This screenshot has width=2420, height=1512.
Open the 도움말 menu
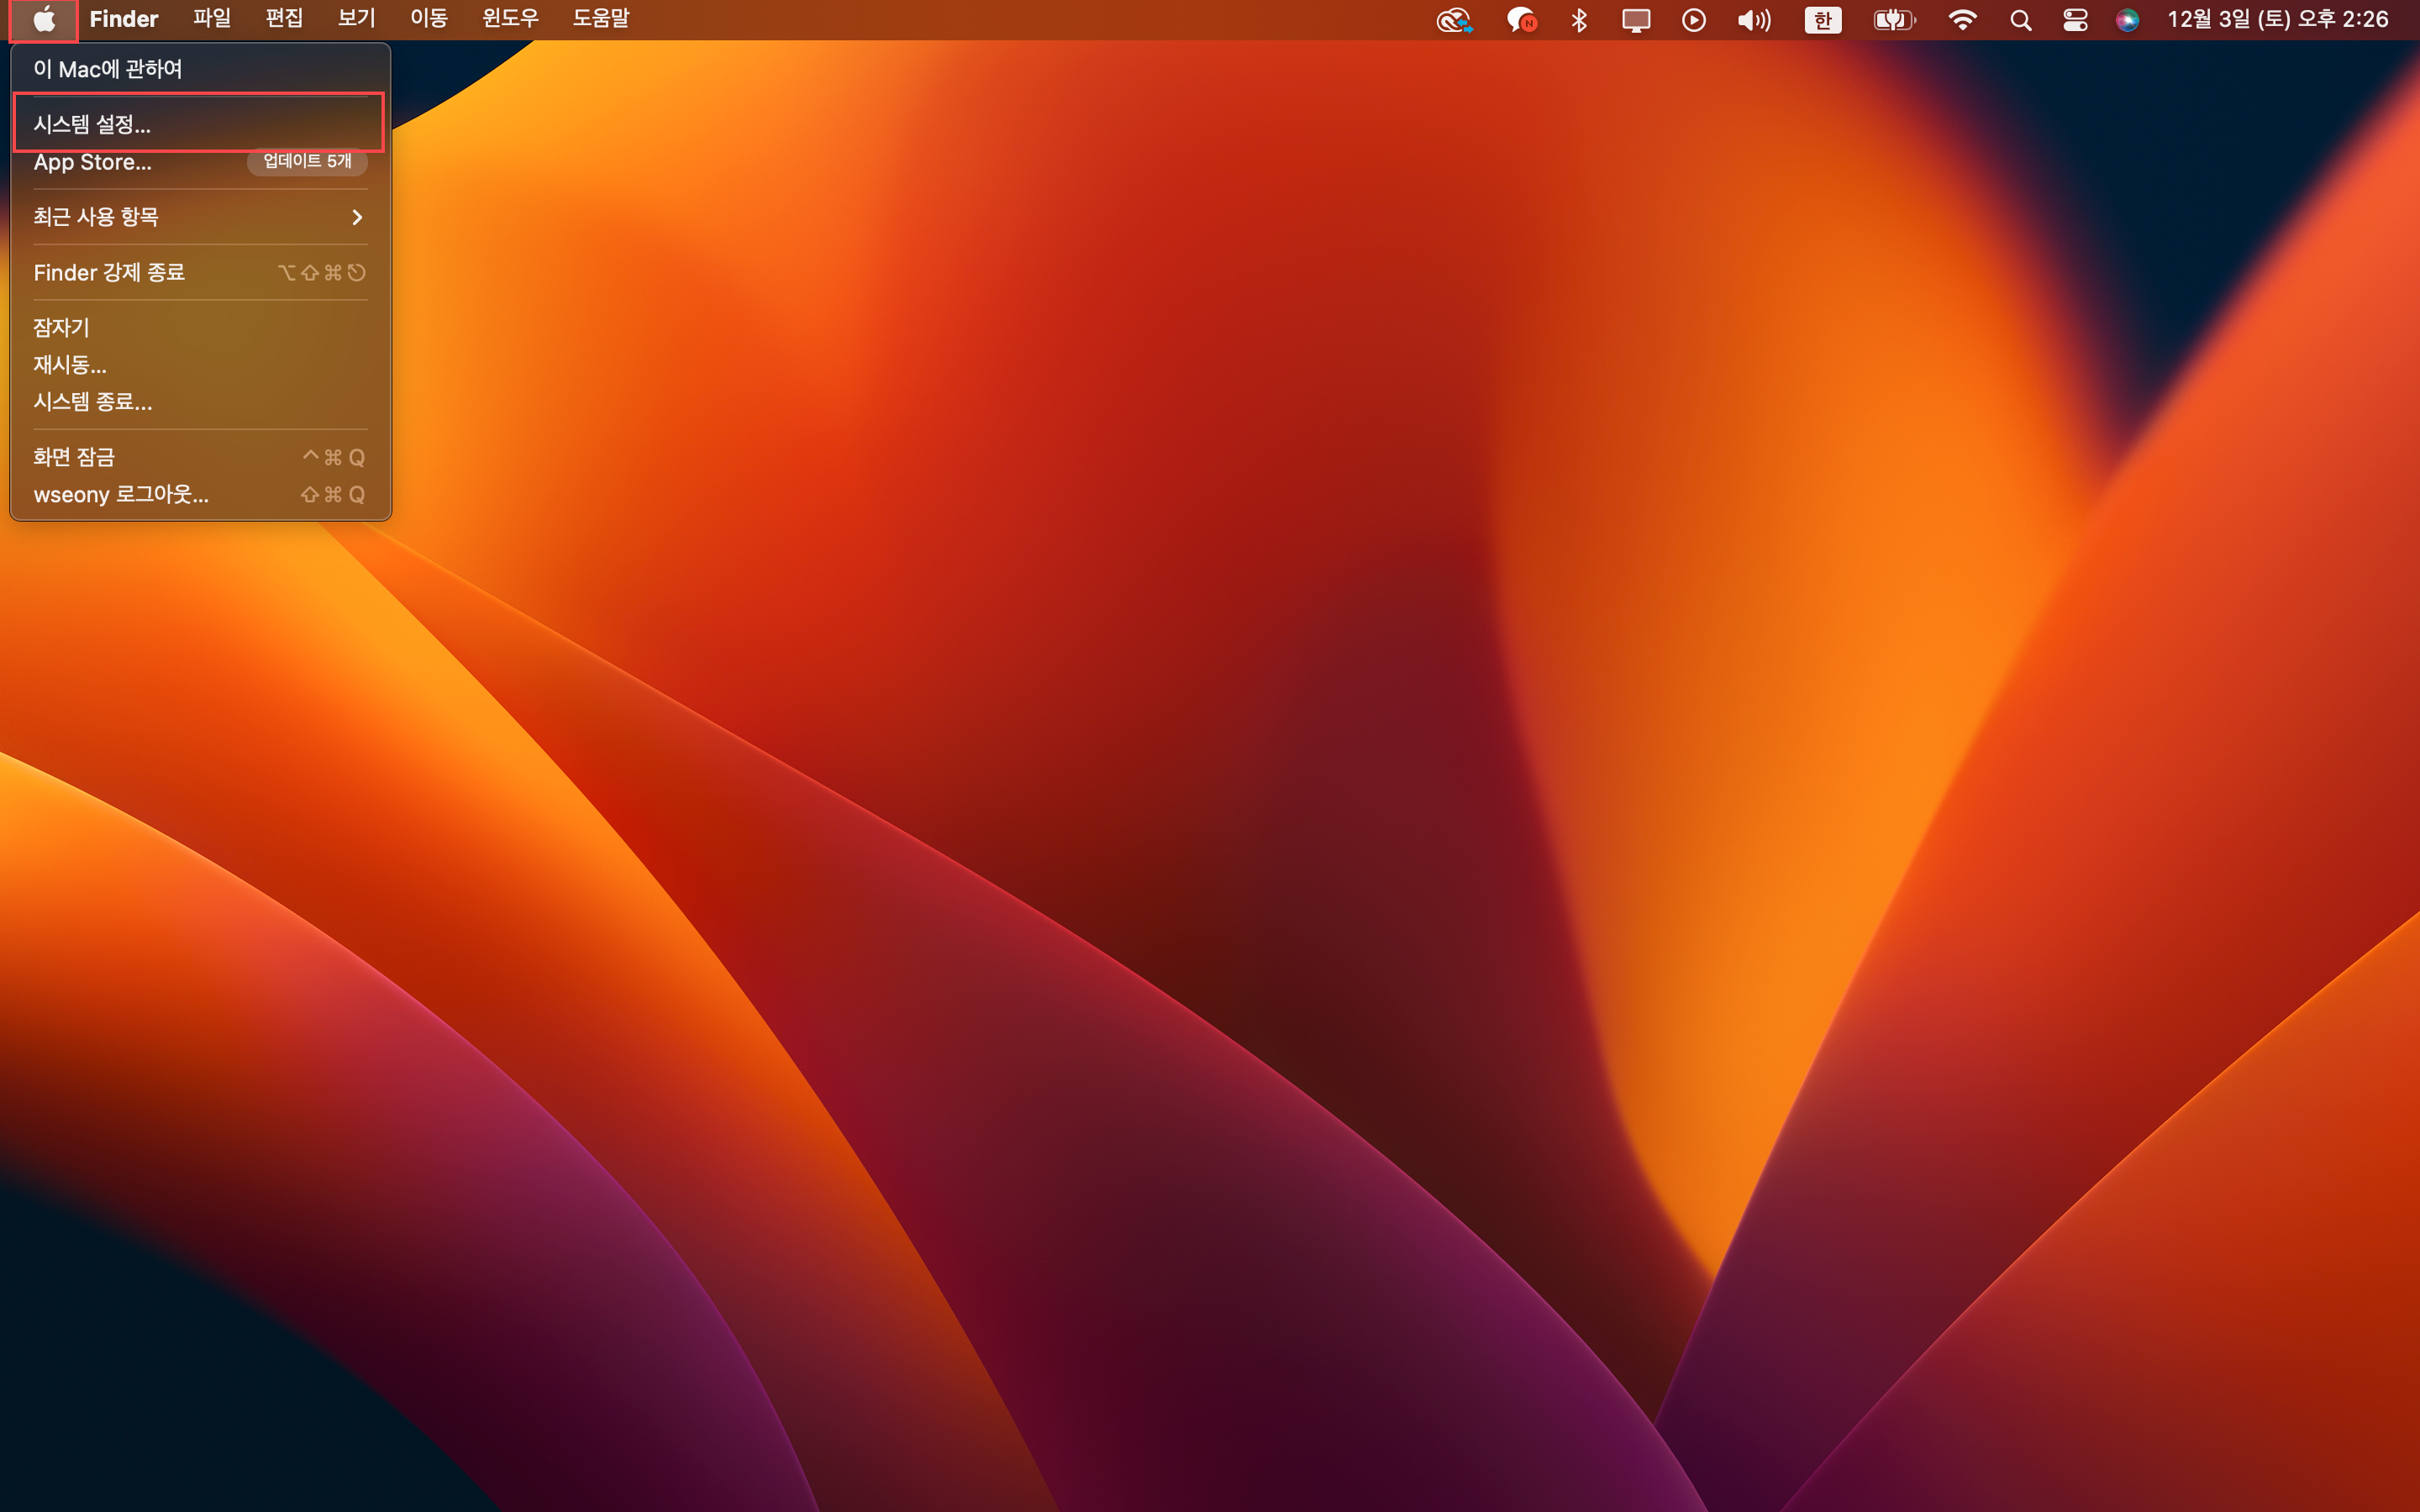click(x=600, y=19)
